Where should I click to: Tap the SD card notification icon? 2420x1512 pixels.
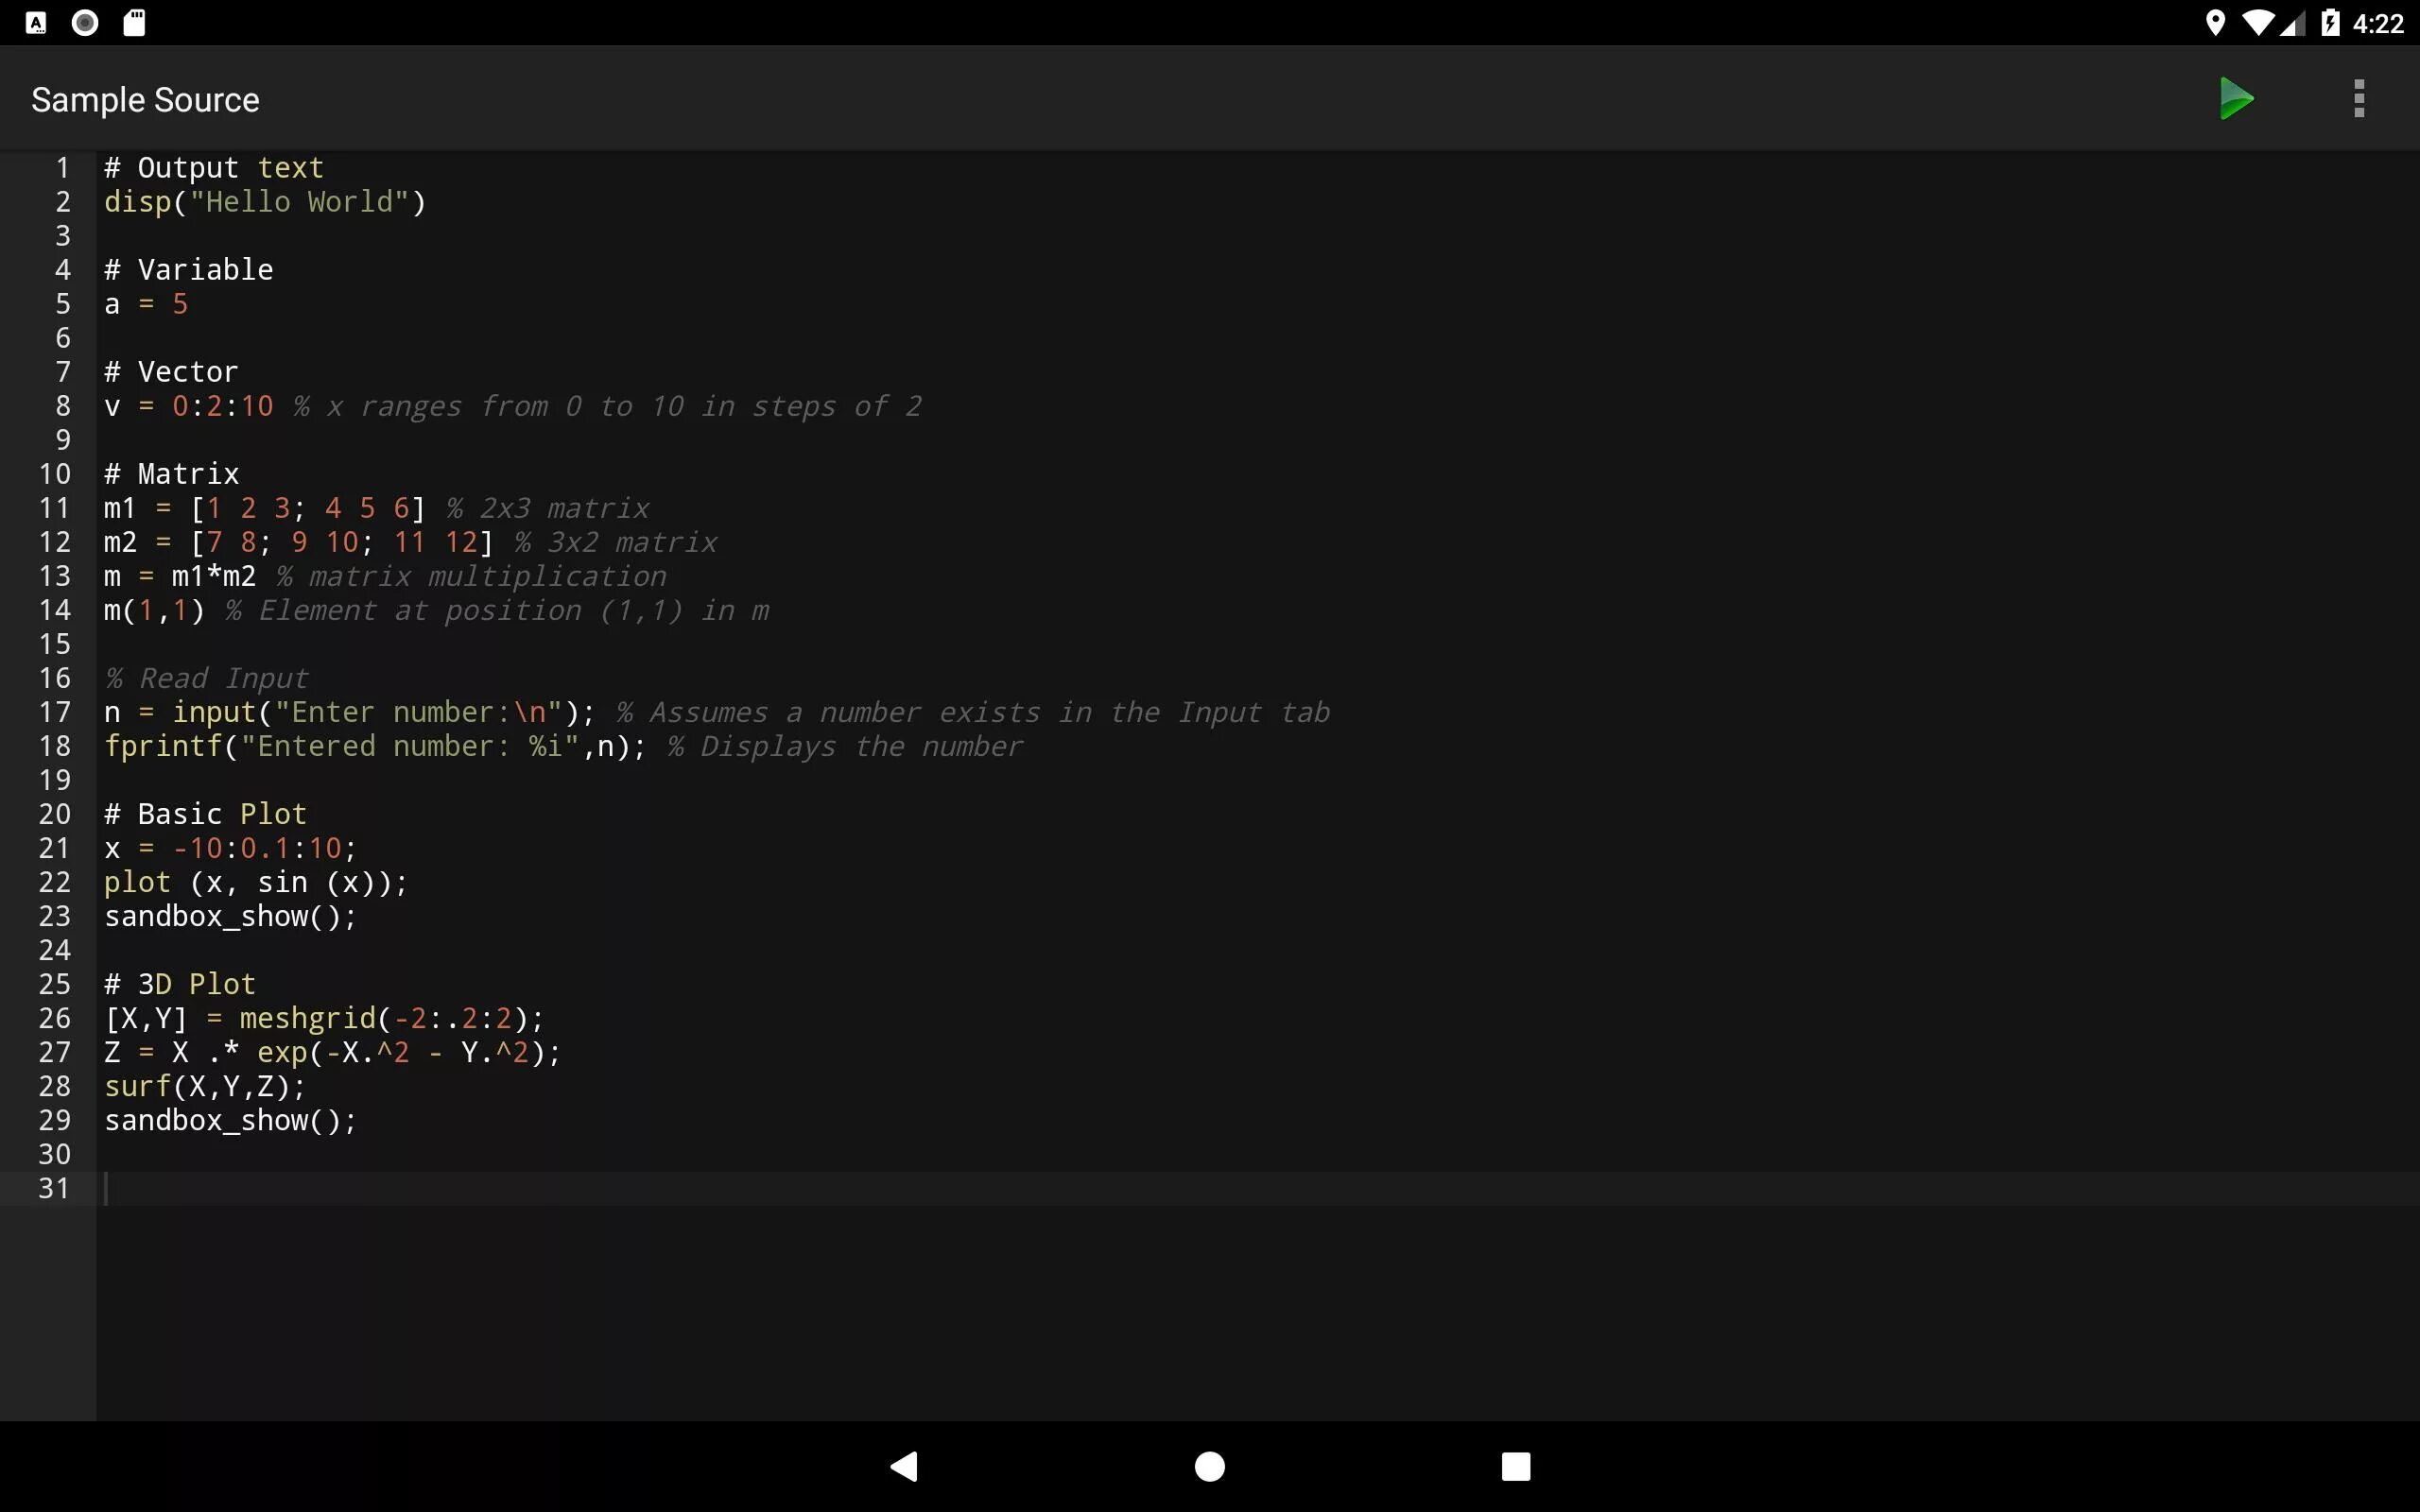pyautogui.click(x=134, y=23)
